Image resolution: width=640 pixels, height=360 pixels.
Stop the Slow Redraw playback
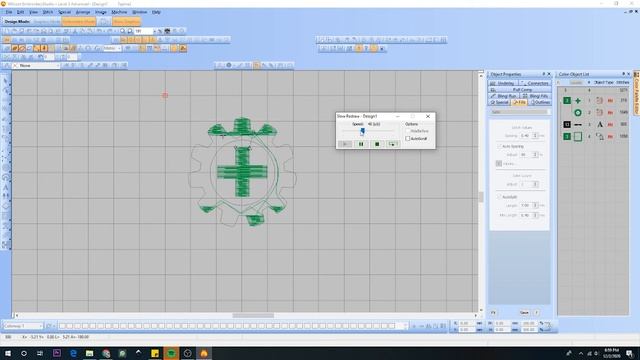click(377, 144)
